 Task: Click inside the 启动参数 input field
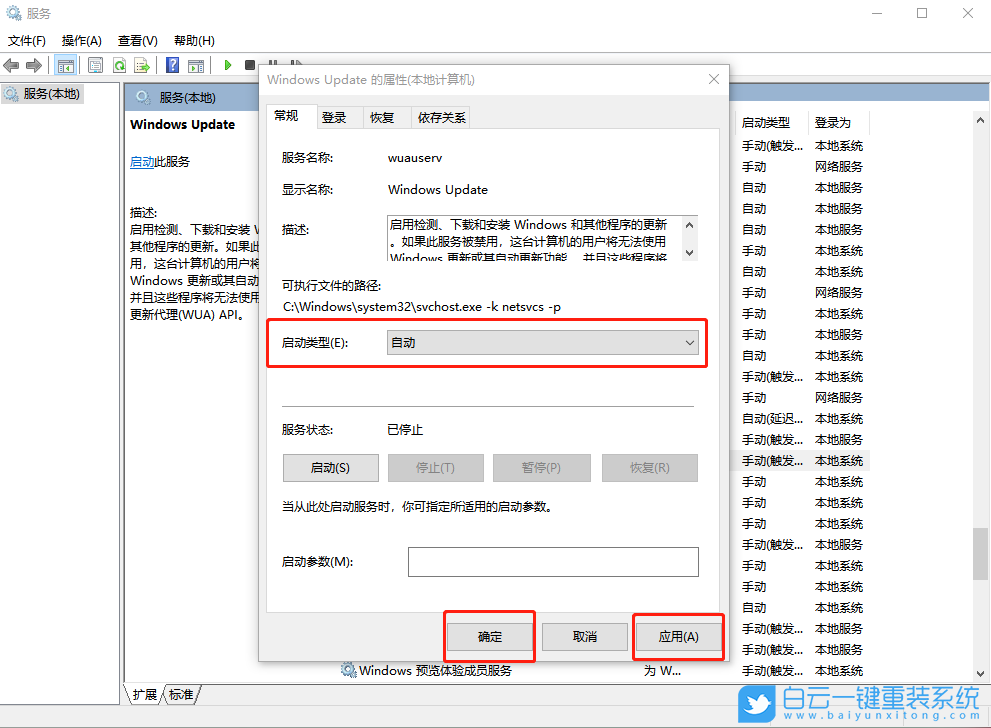(553, 562)
